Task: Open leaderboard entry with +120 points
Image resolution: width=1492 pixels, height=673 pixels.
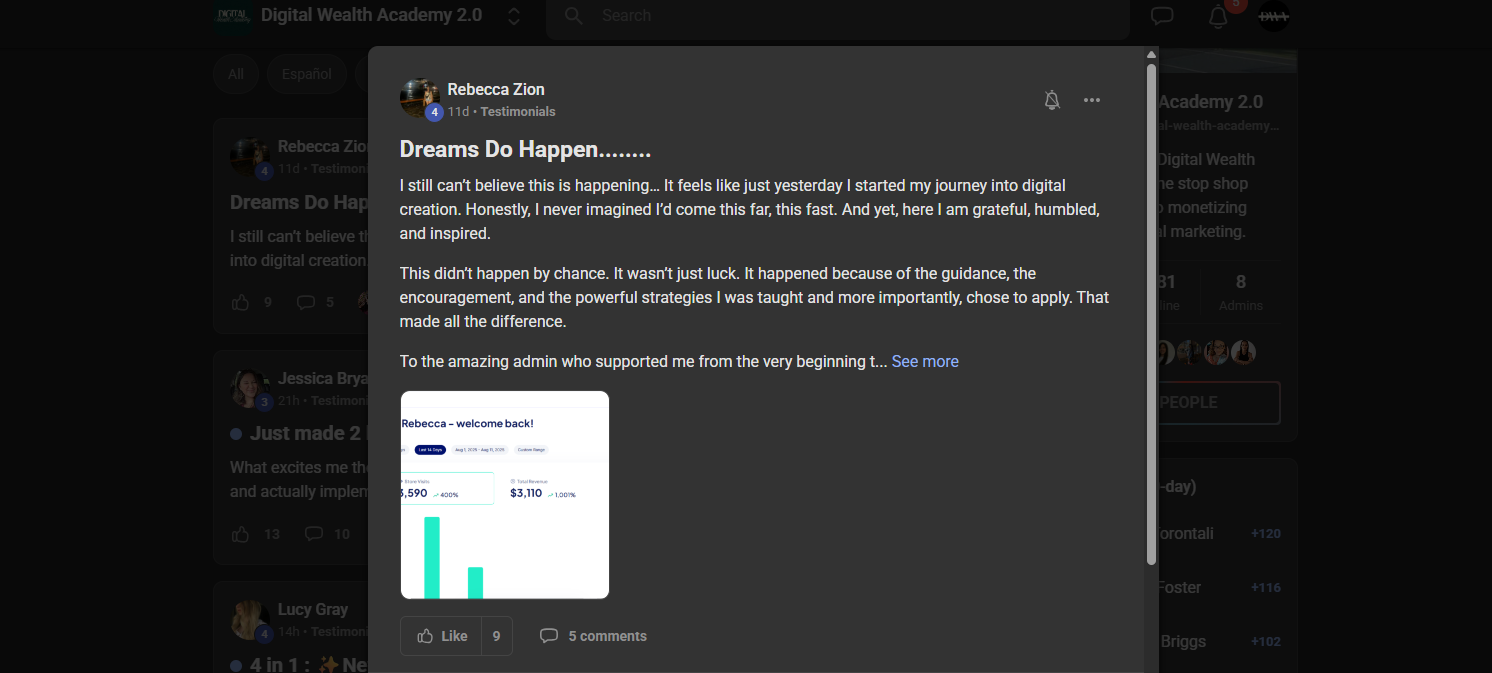Action: pos(1220,534)
